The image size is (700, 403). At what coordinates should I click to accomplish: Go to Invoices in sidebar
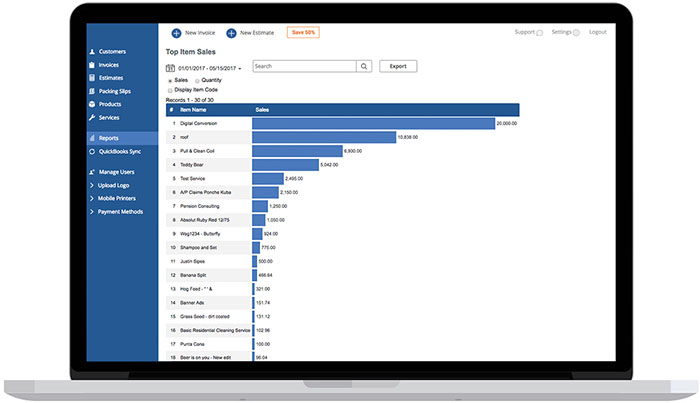pos(108,65)
